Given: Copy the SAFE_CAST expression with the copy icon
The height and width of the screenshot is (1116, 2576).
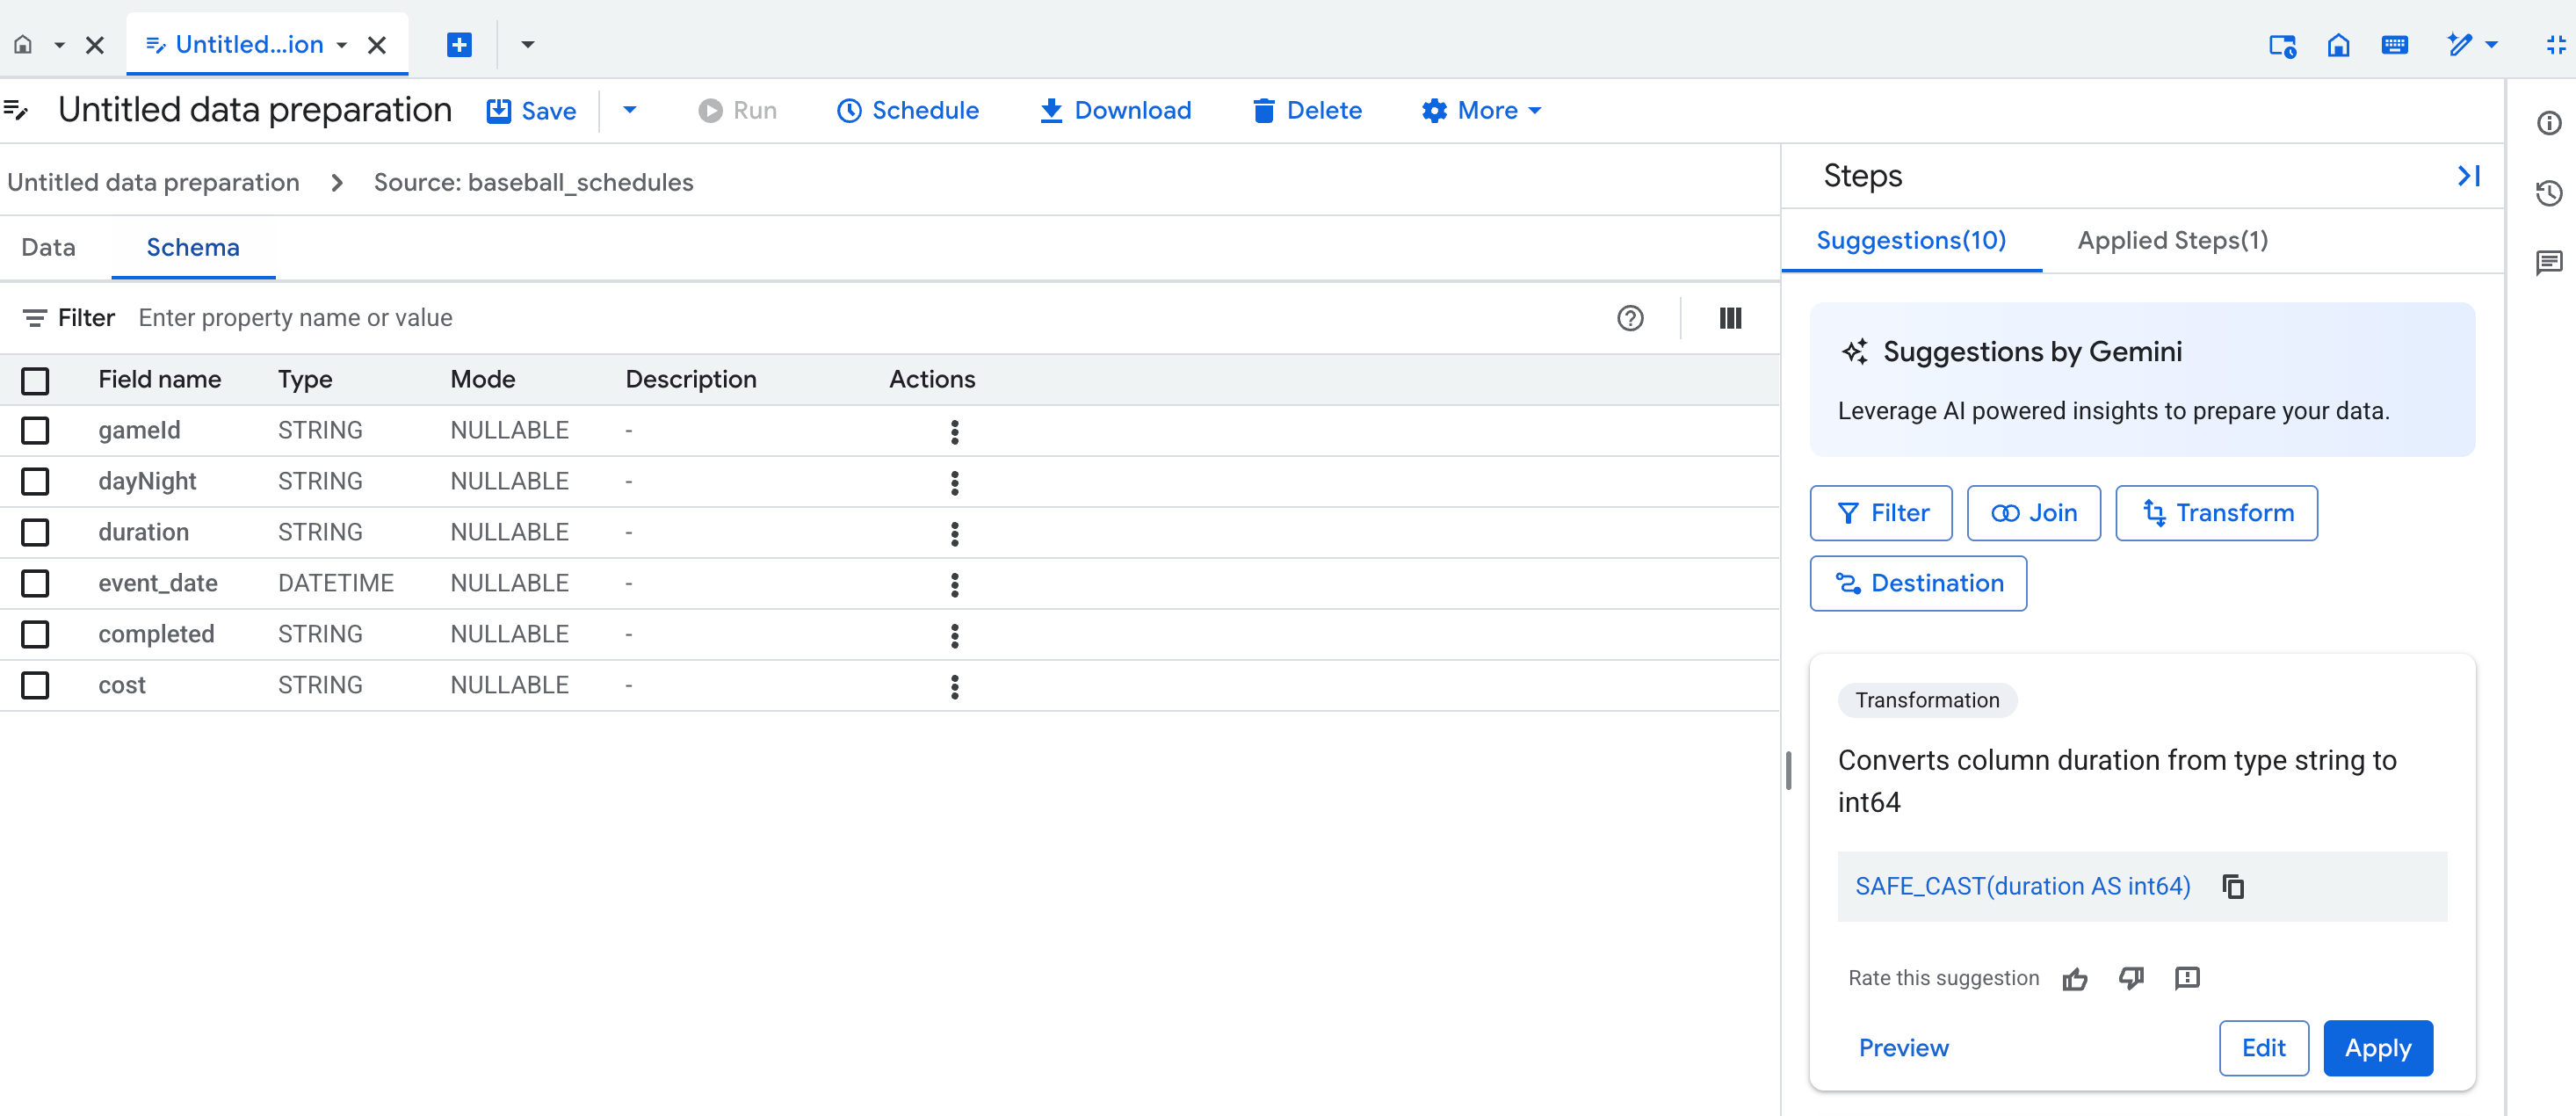Looking at the screenshot, I should [2232, 886].
